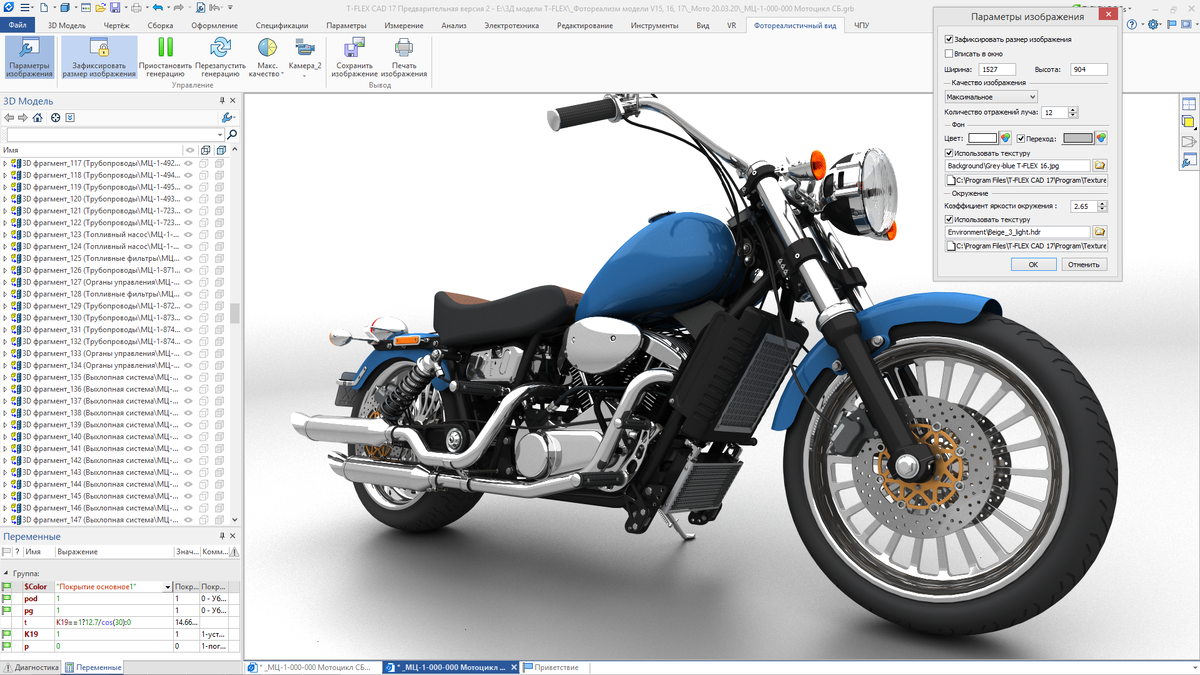Pause generation with Приостановить генерацию

(x=165, y=57)
